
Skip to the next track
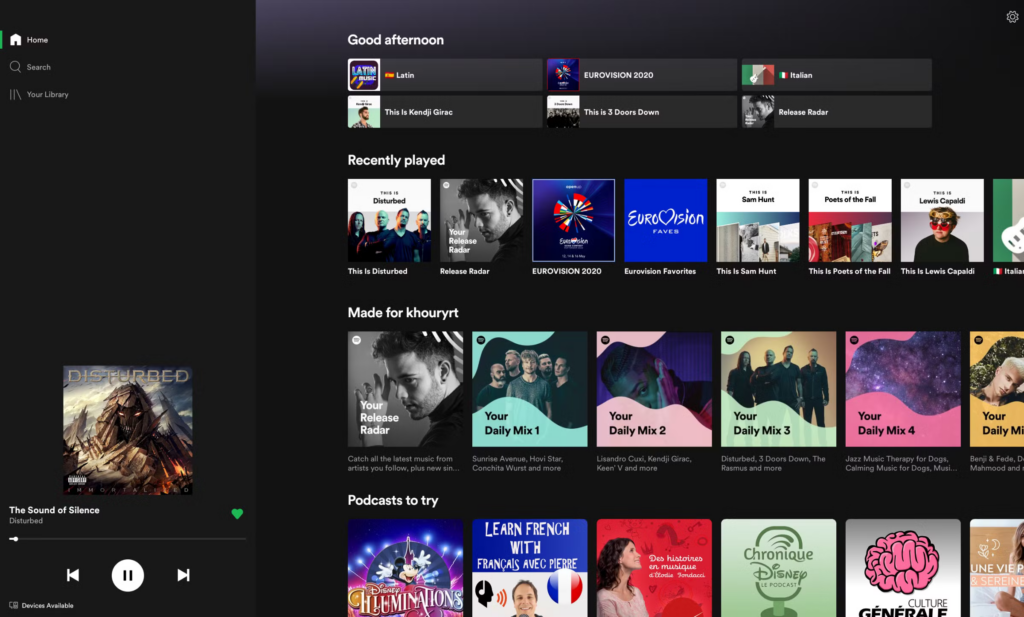(184, 575)
